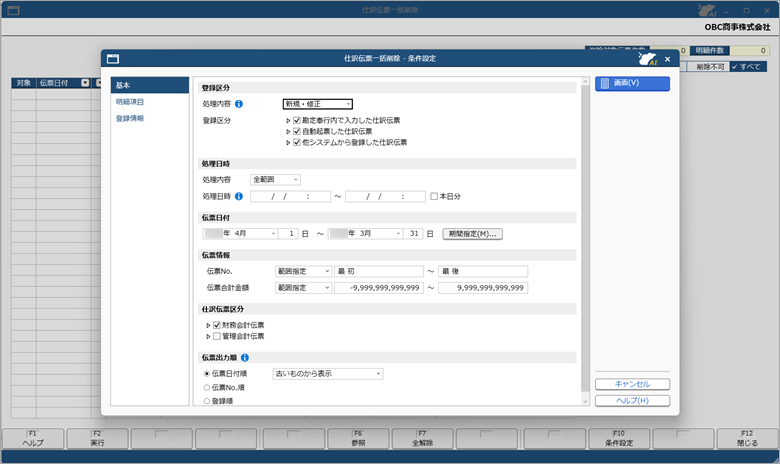
Task: Expand 自動起票した仕訳伝票 tree arrow
Action: coord(288,131)
